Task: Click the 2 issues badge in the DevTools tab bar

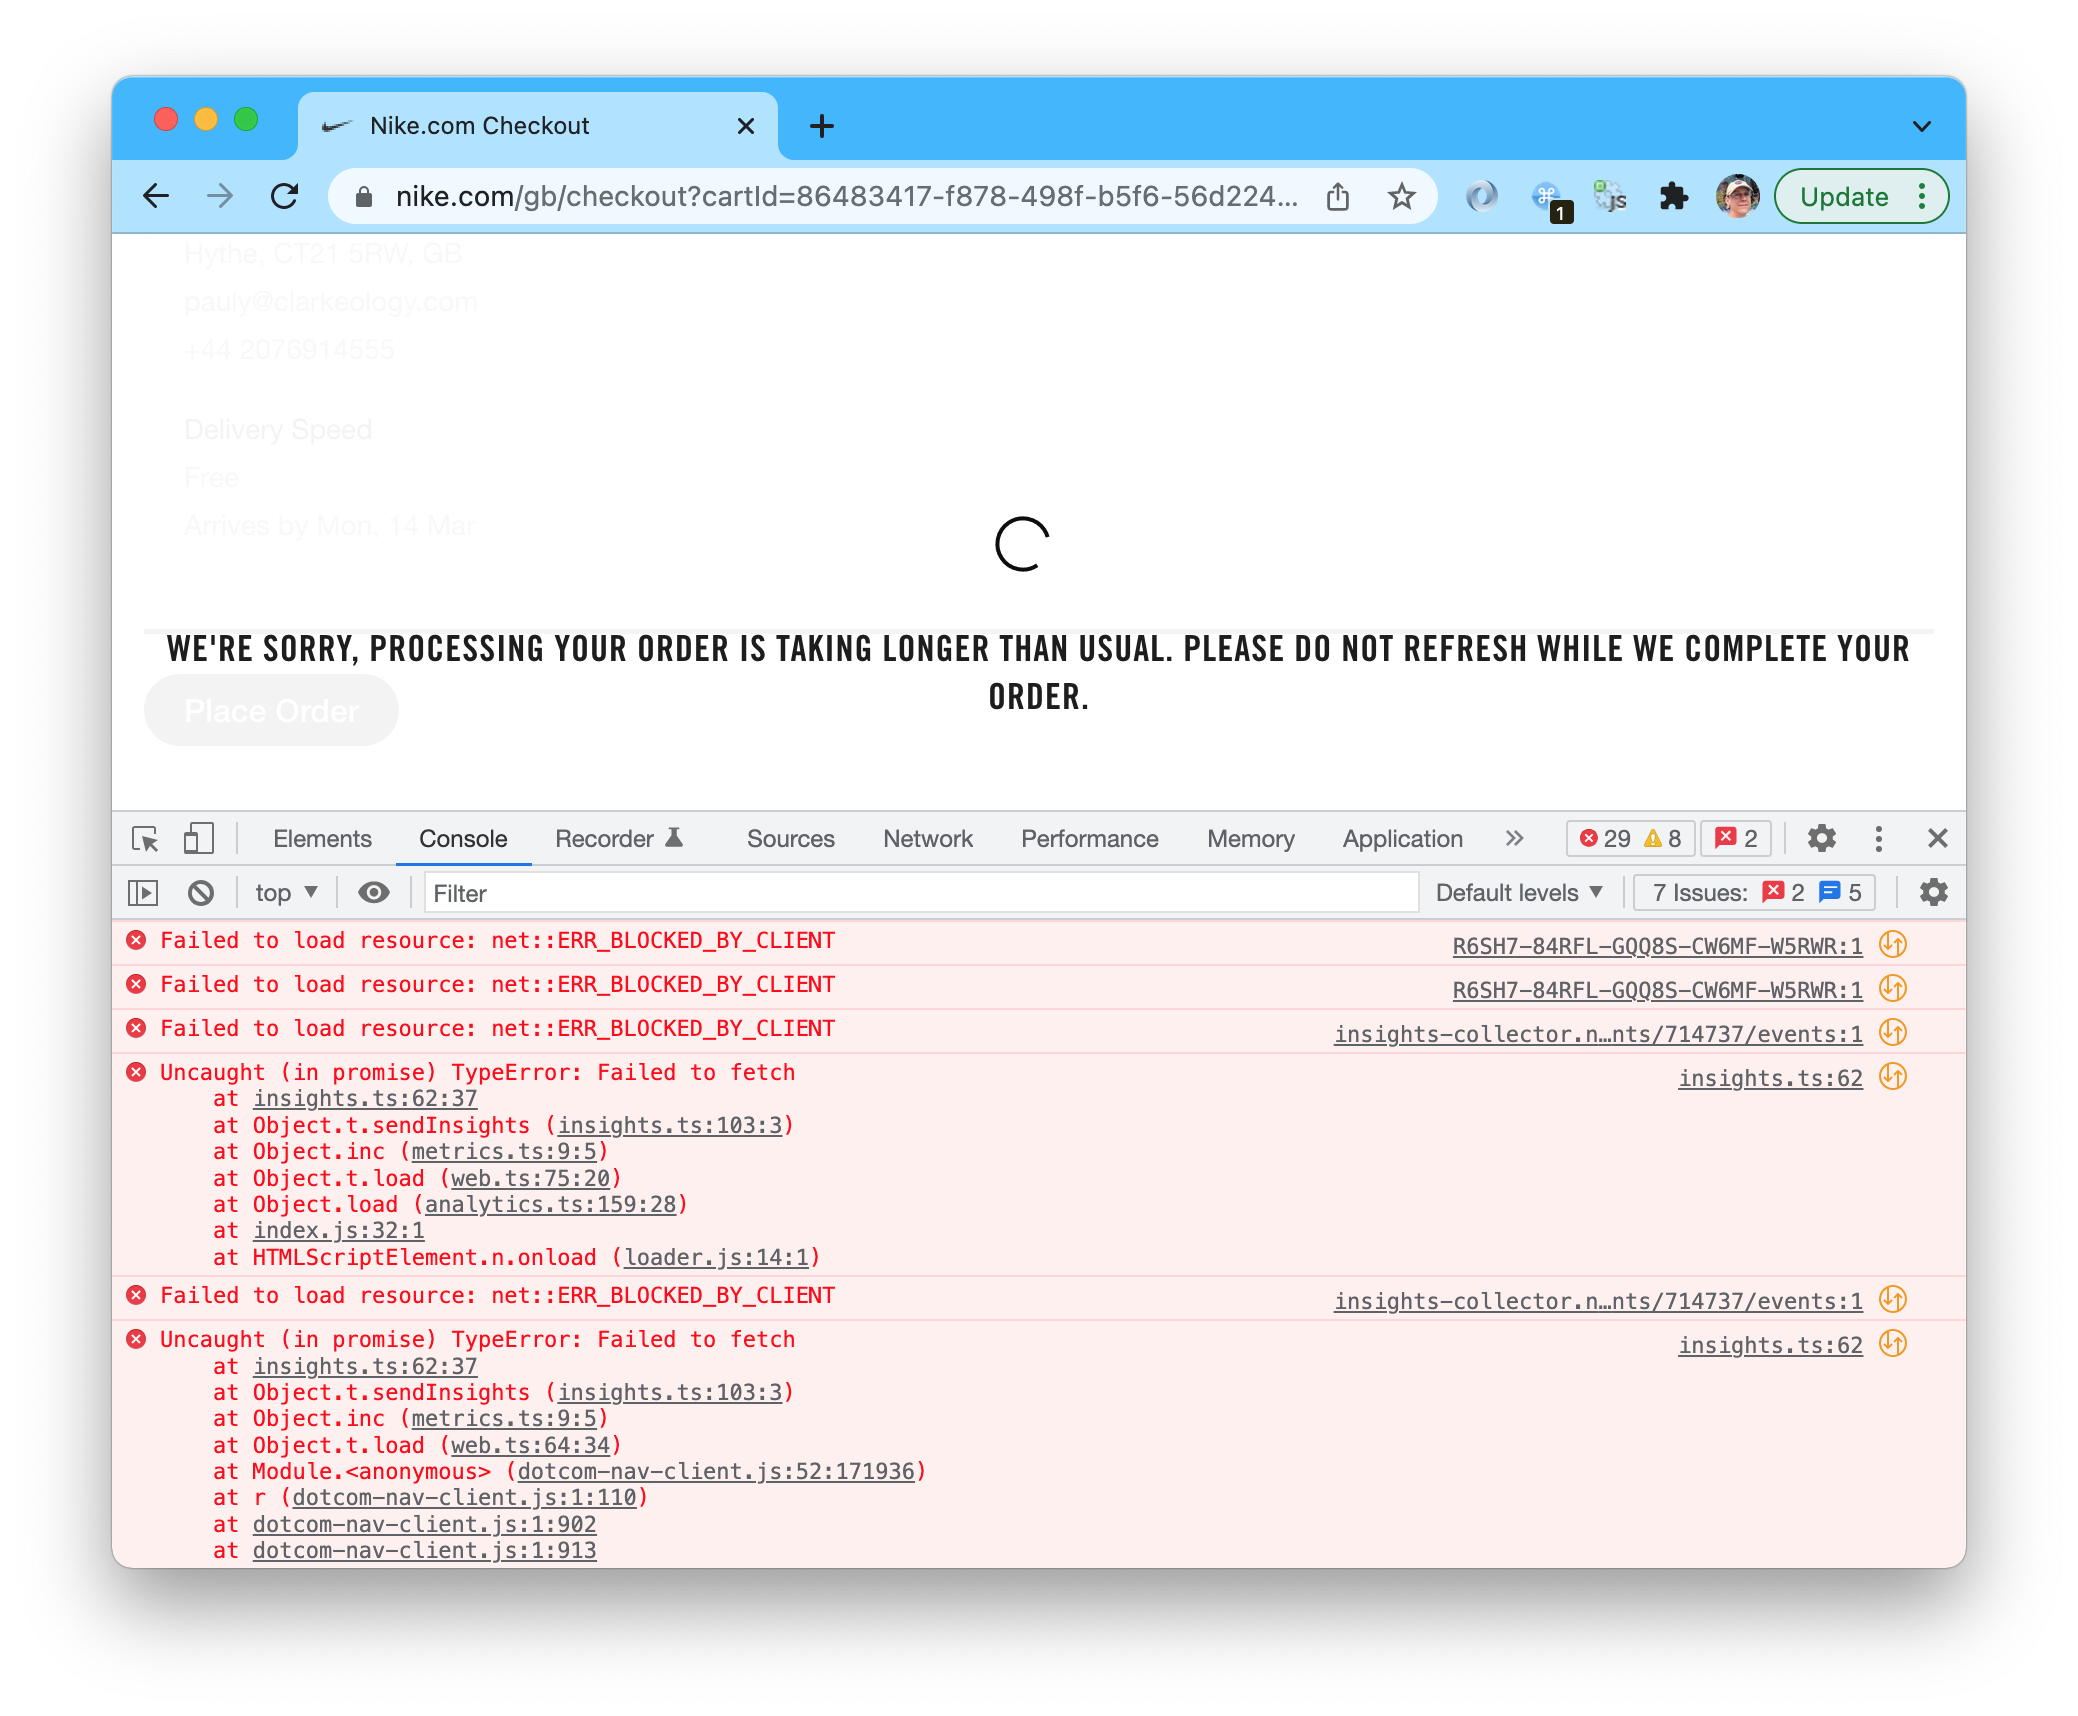Action: point(1736,838)
